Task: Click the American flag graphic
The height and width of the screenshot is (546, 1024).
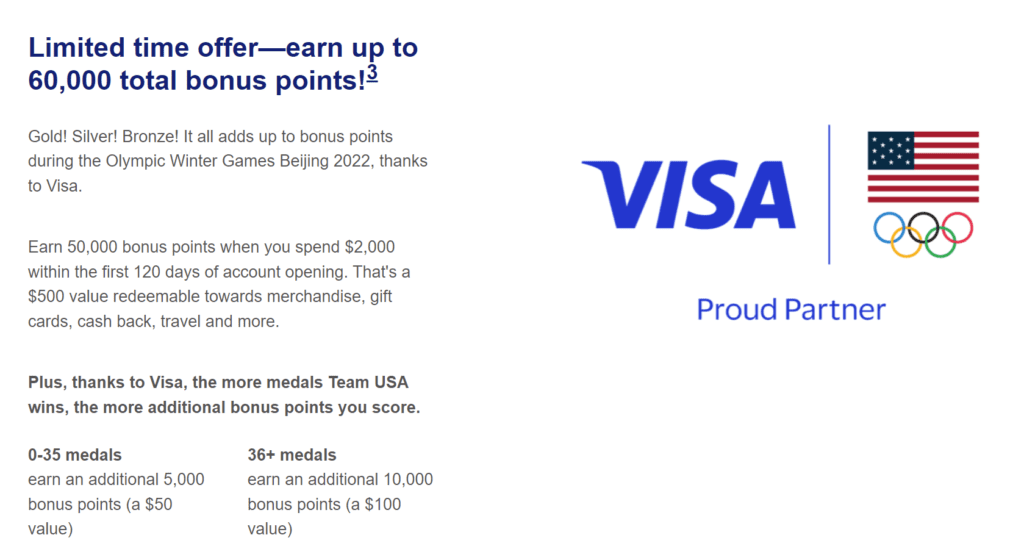Action: [923, 167]
